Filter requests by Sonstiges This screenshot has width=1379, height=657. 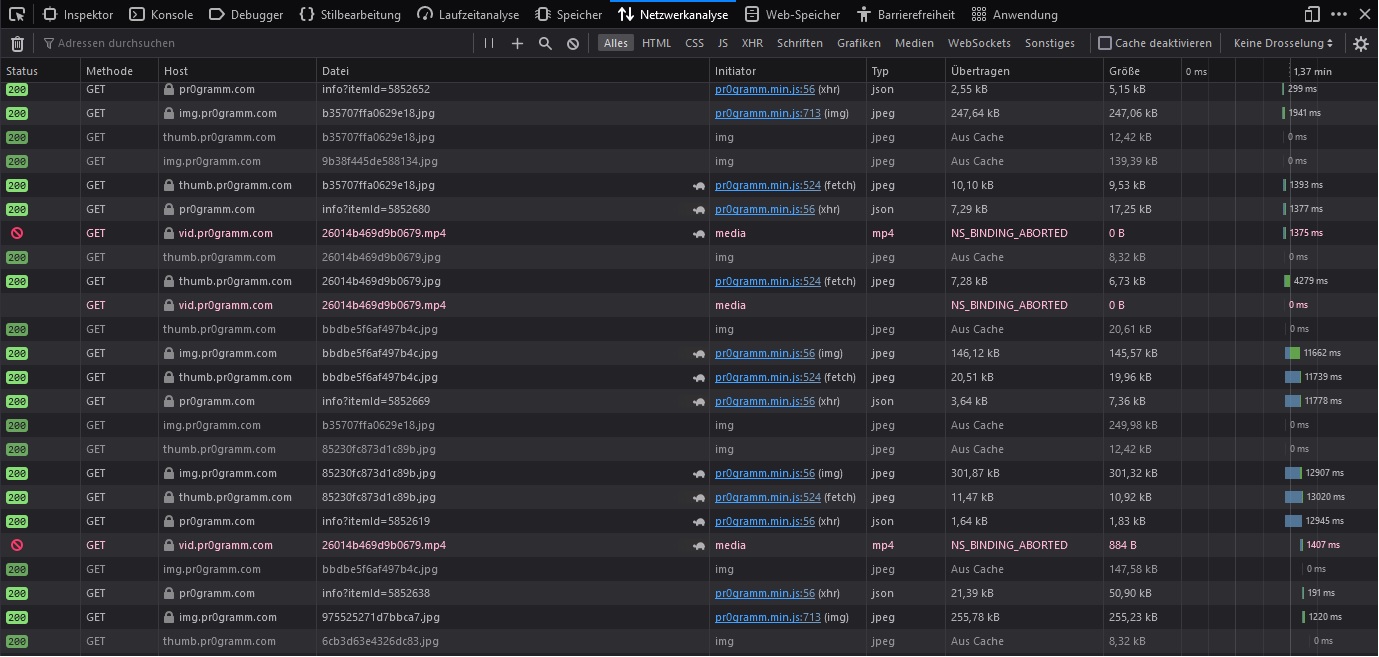pos(1050,43)
